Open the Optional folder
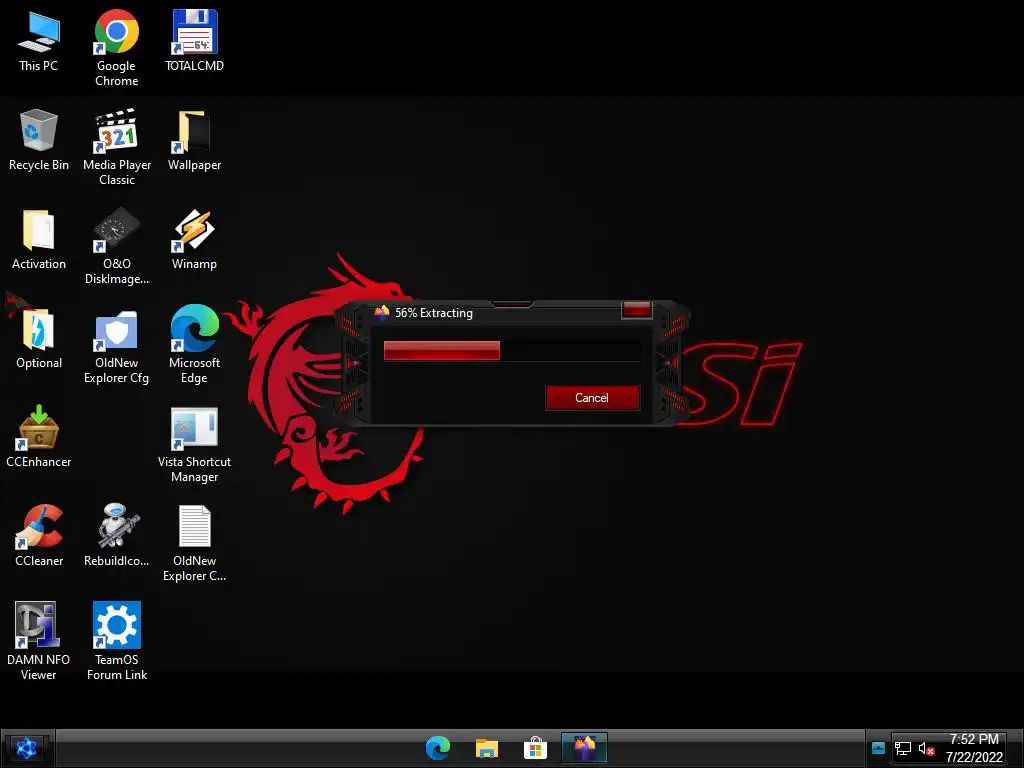This screenshot has height=768, width=1024. [39, 338]
